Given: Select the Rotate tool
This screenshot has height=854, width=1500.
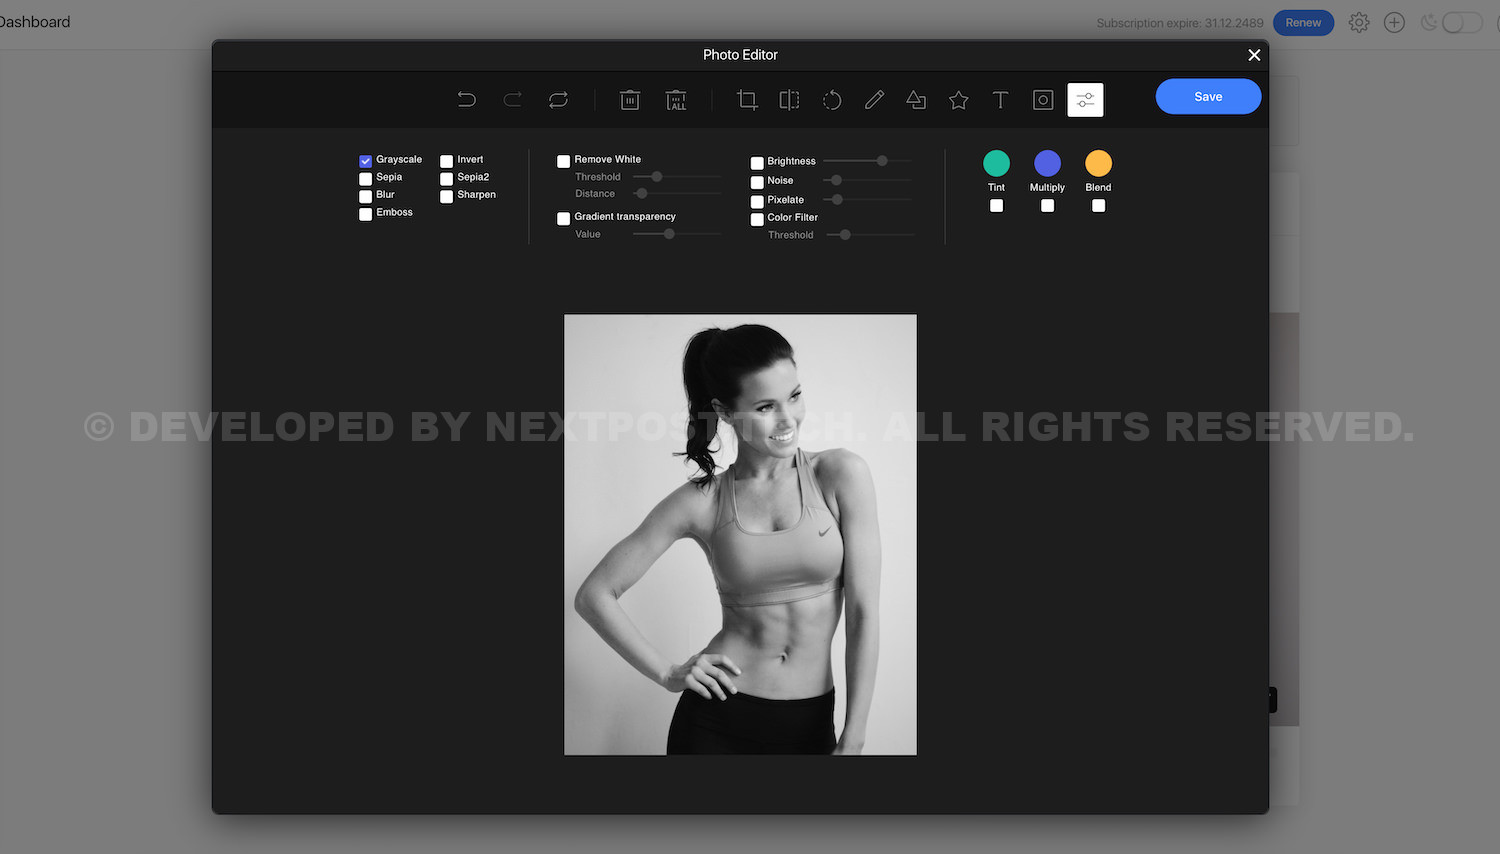Looking at the screenshot, I should click(x=832, y=99).
